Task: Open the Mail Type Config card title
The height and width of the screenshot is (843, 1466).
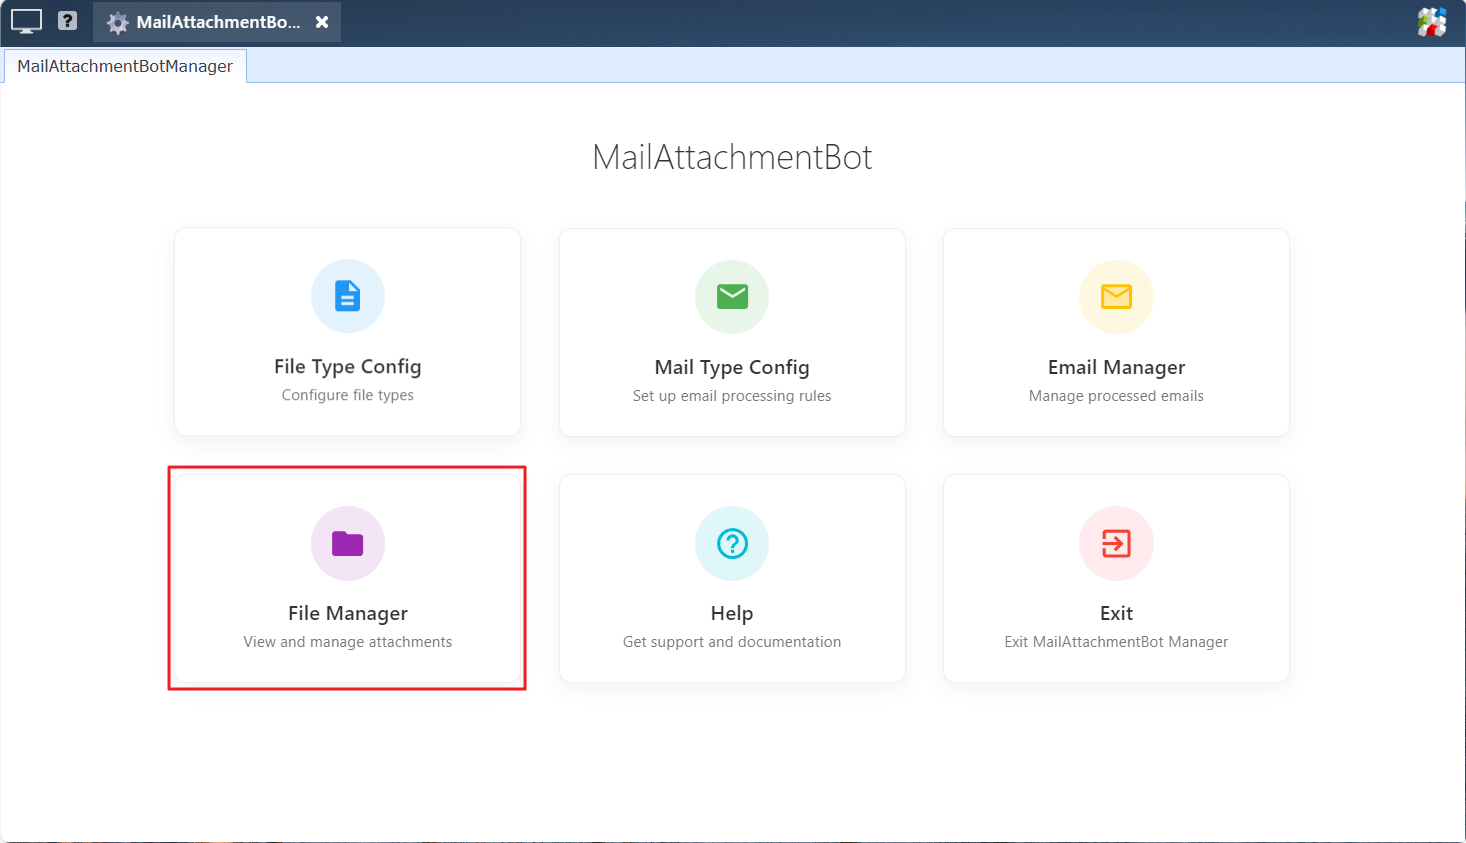Action: point(732,368)
